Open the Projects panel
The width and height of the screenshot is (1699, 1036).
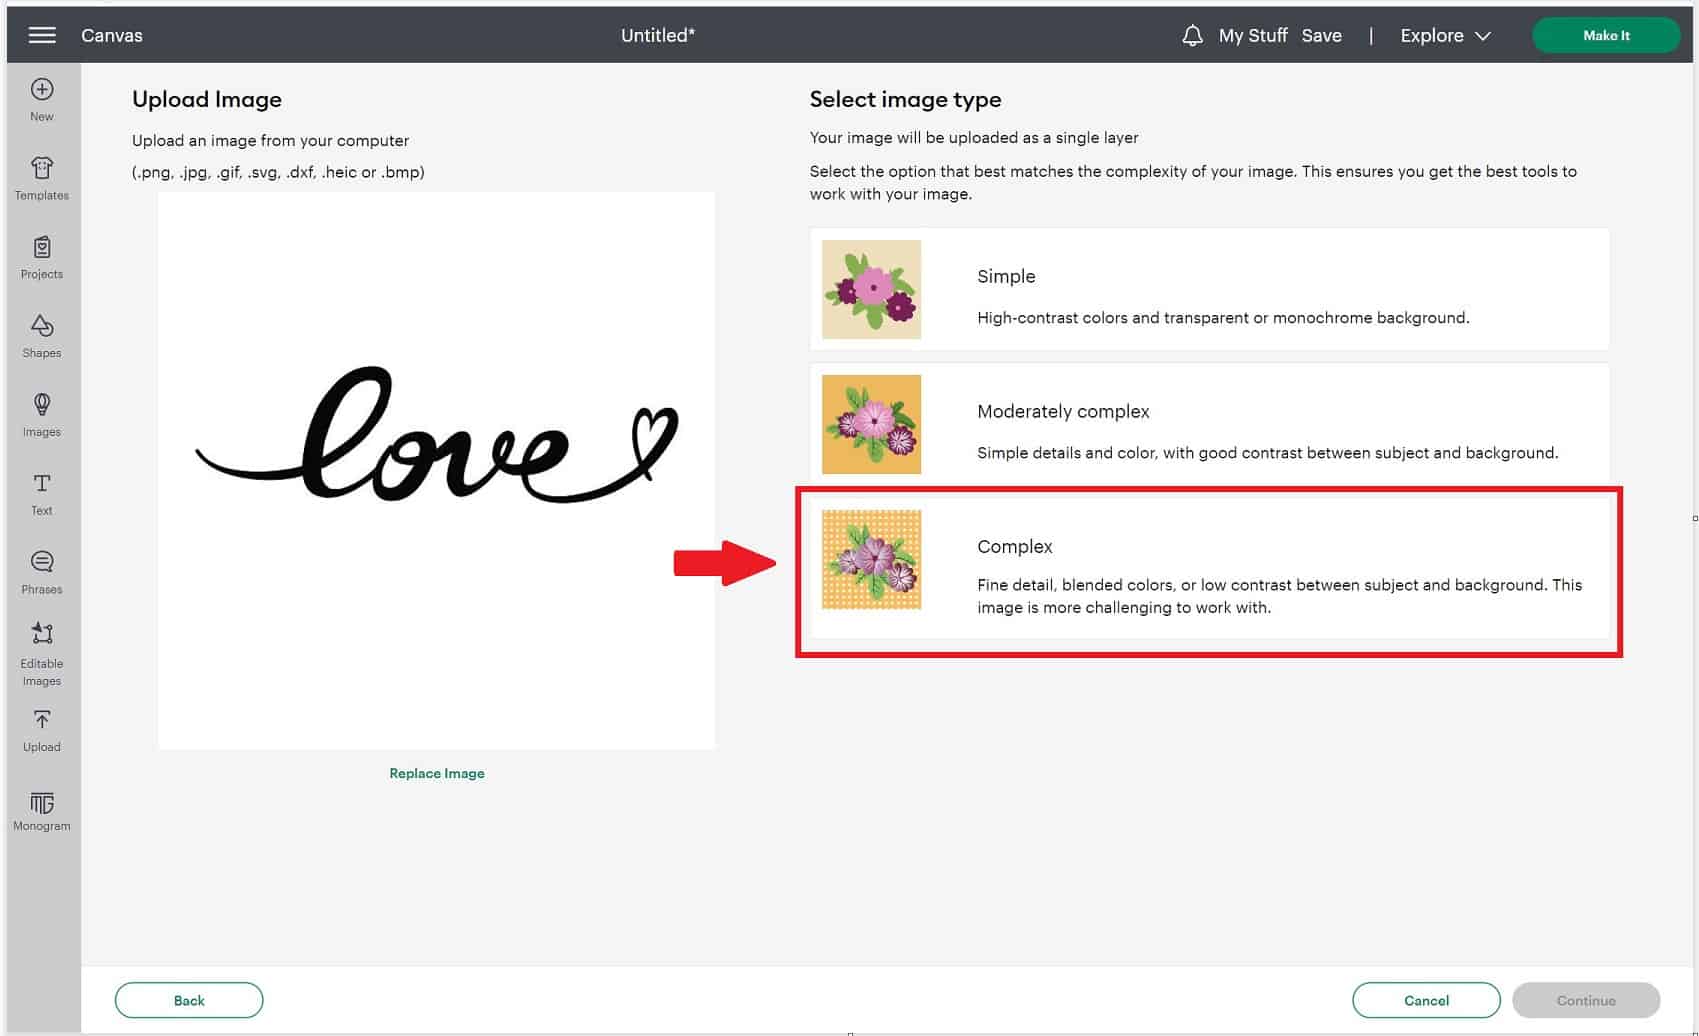pyautogui.click(x=41, y=256)
